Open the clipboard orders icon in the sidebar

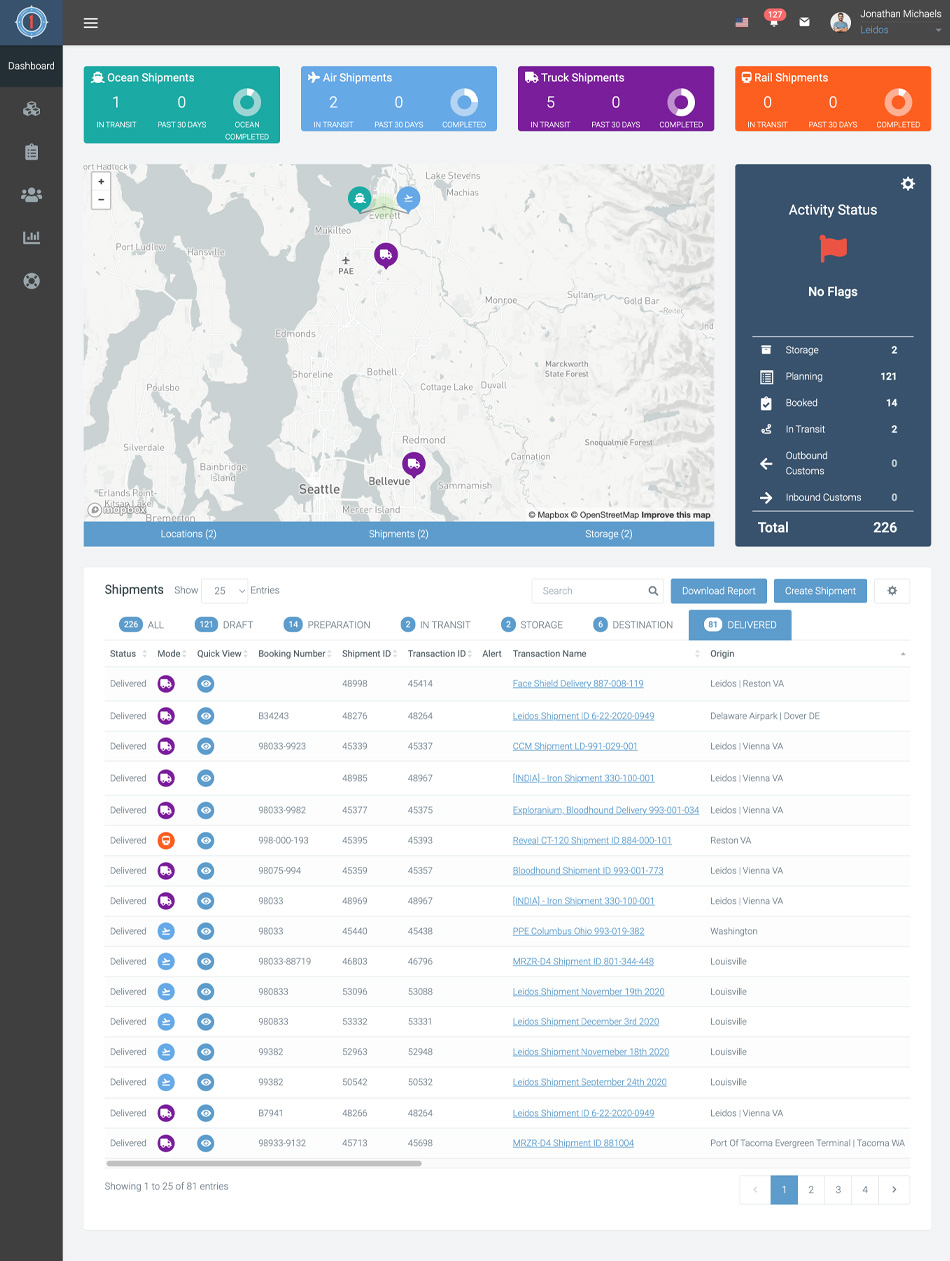click(x=31, y=152)
